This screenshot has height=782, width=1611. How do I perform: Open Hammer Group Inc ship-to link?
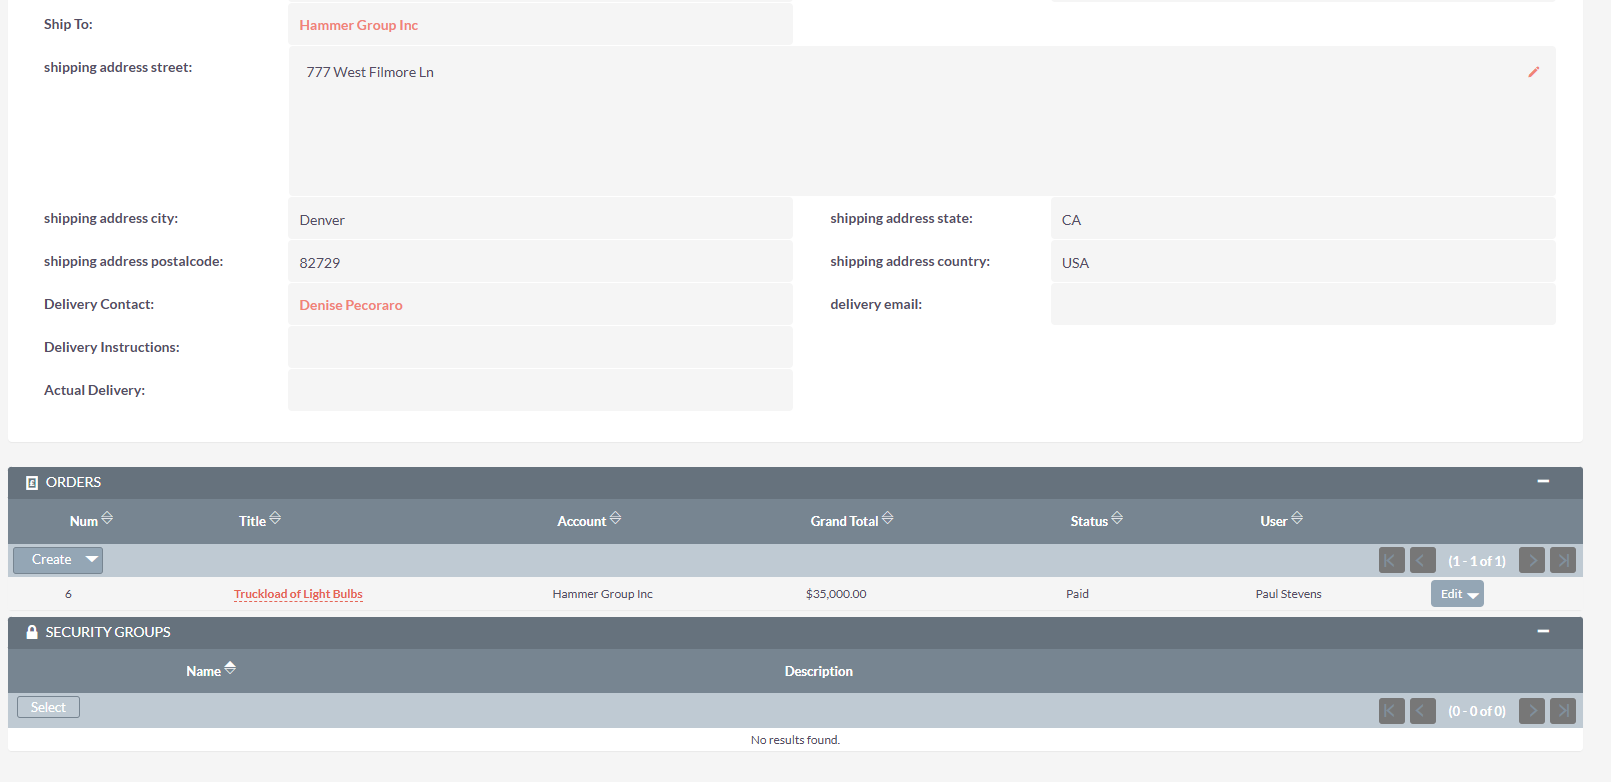coord(358,25)
